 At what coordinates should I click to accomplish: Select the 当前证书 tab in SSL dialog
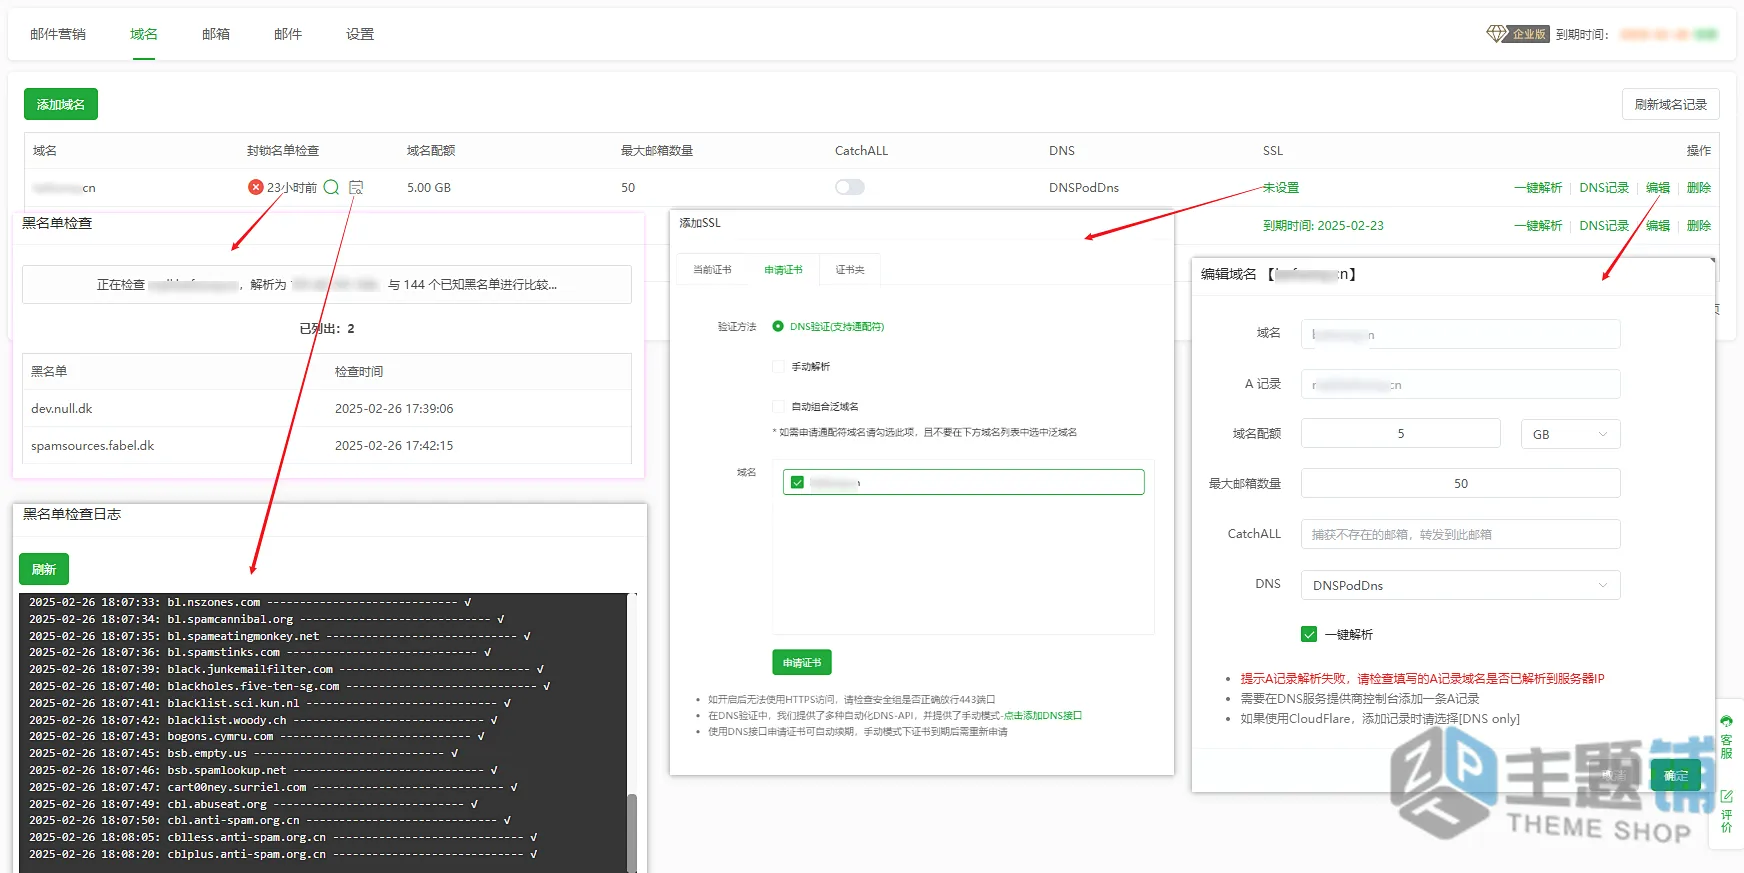coord(713,270)
